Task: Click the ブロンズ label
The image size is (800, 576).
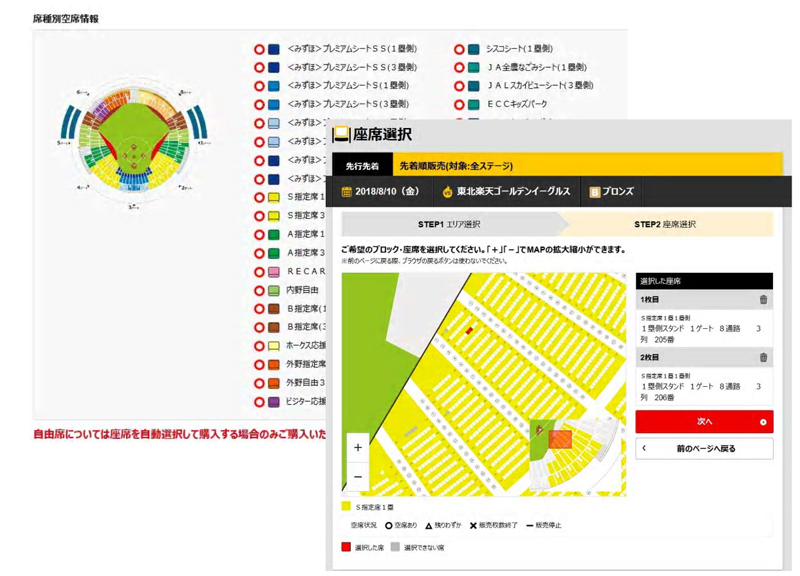Action: coord(617,191)
